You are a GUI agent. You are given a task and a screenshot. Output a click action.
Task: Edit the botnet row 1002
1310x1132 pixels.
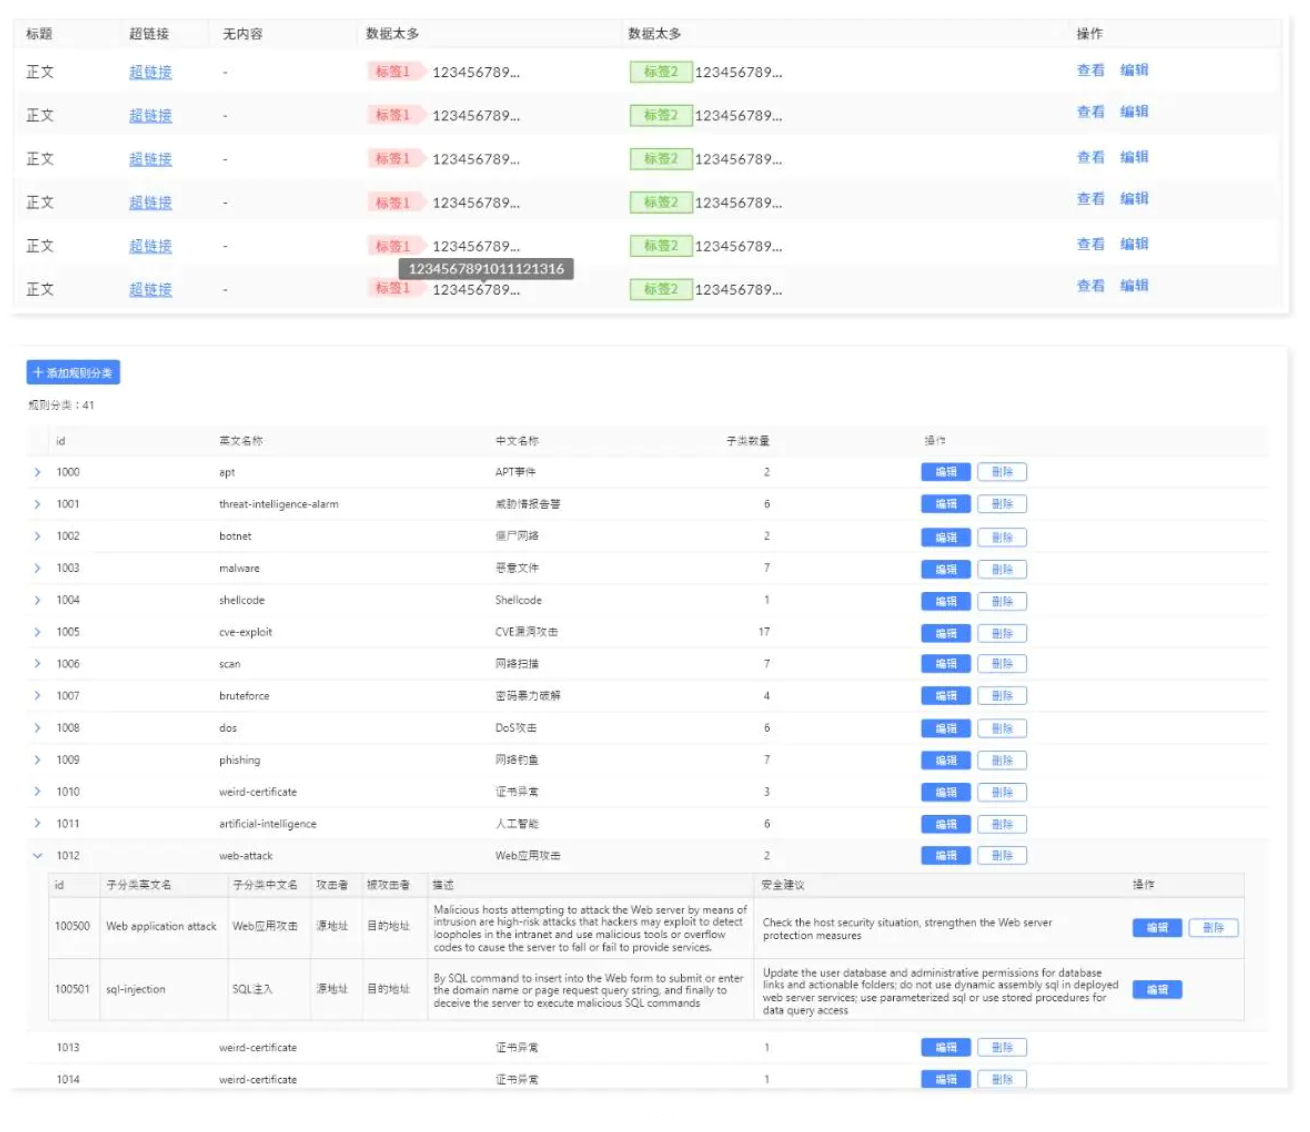(x=946, y=537)
